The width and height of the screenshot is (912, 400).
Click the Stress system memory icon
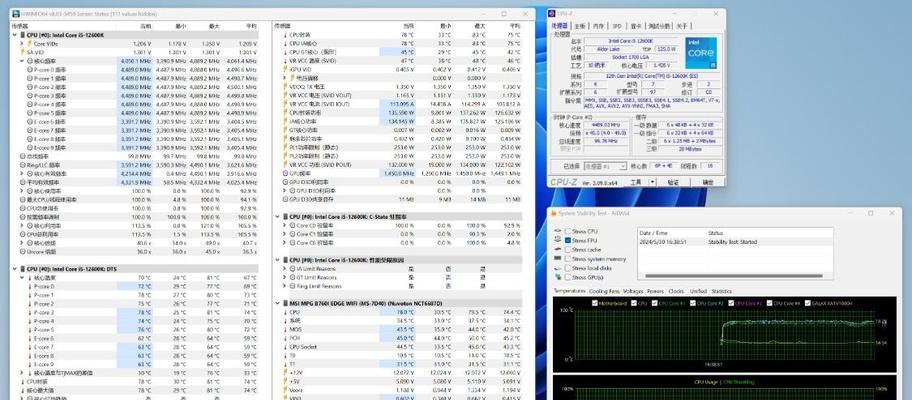558,259
